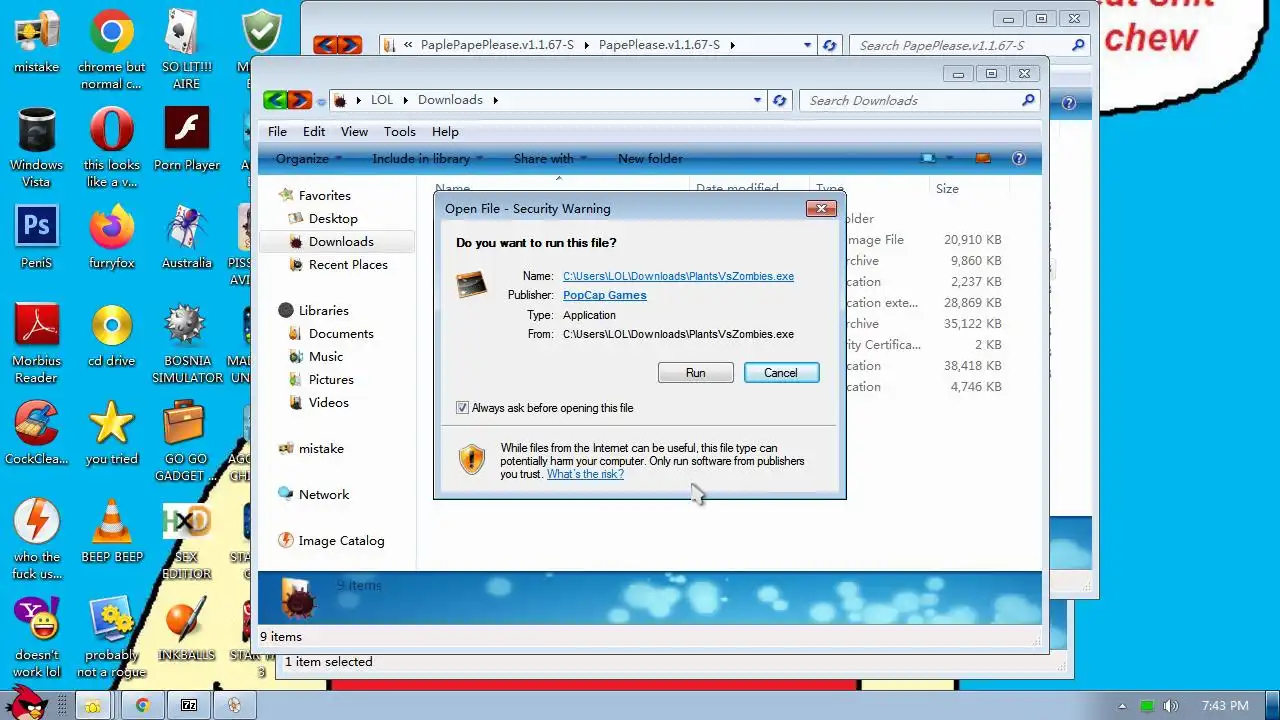Click the Run button

tap(695, 373)
